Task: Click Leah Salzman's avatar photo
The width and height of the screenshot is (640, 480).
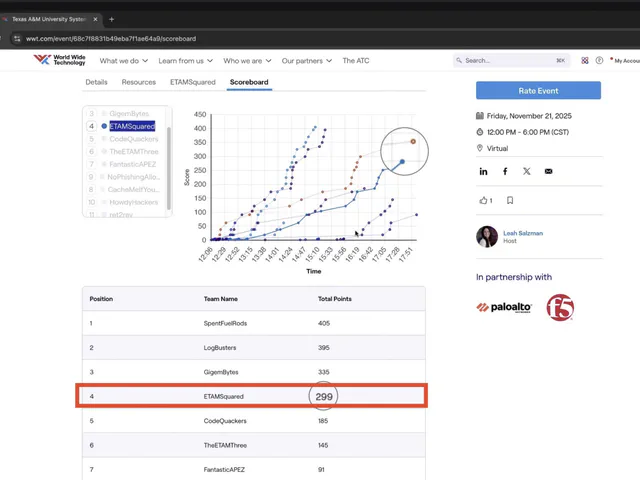Action: click(487, 237)
